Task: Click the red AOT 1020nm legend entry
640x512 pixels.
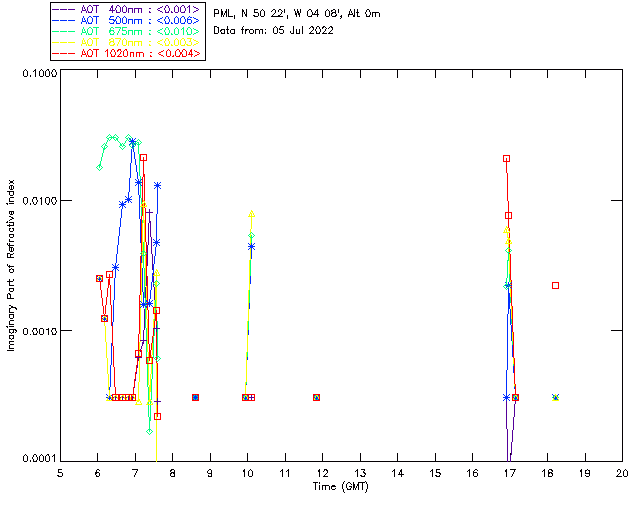Action: click(x=128, y=53)
